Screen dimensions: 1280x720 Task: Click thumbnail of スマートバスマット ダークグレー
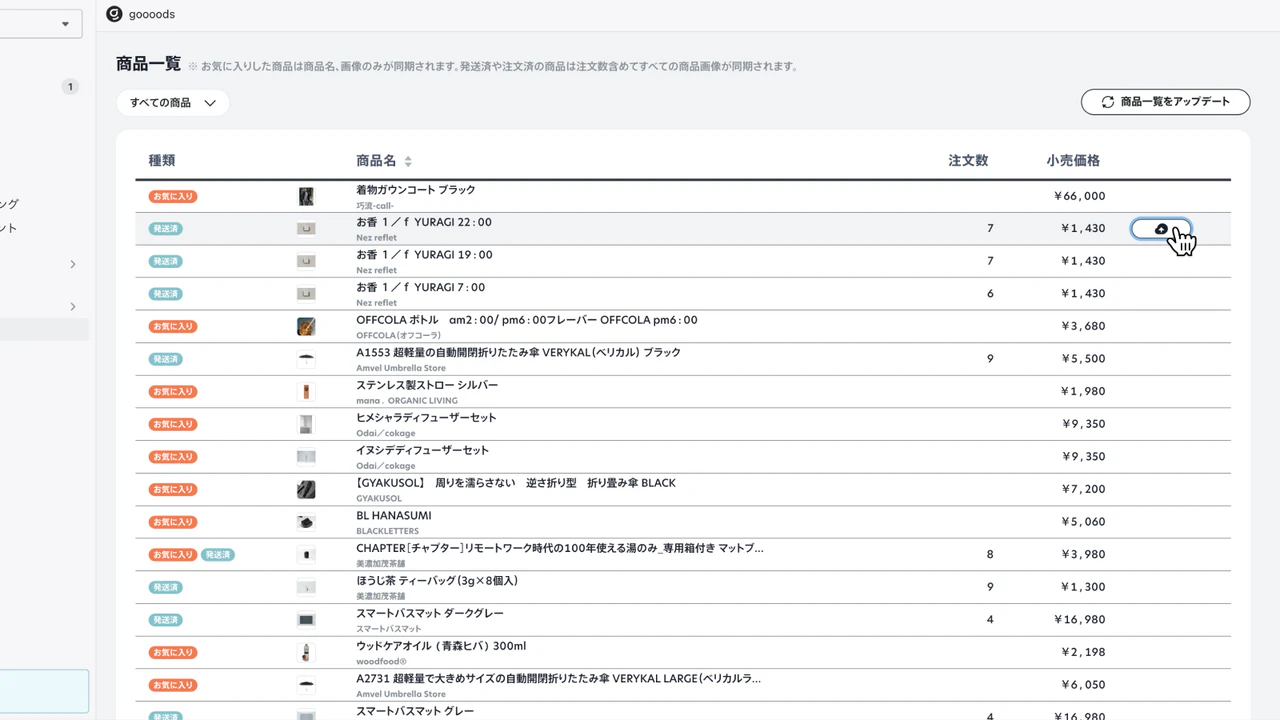306,620
